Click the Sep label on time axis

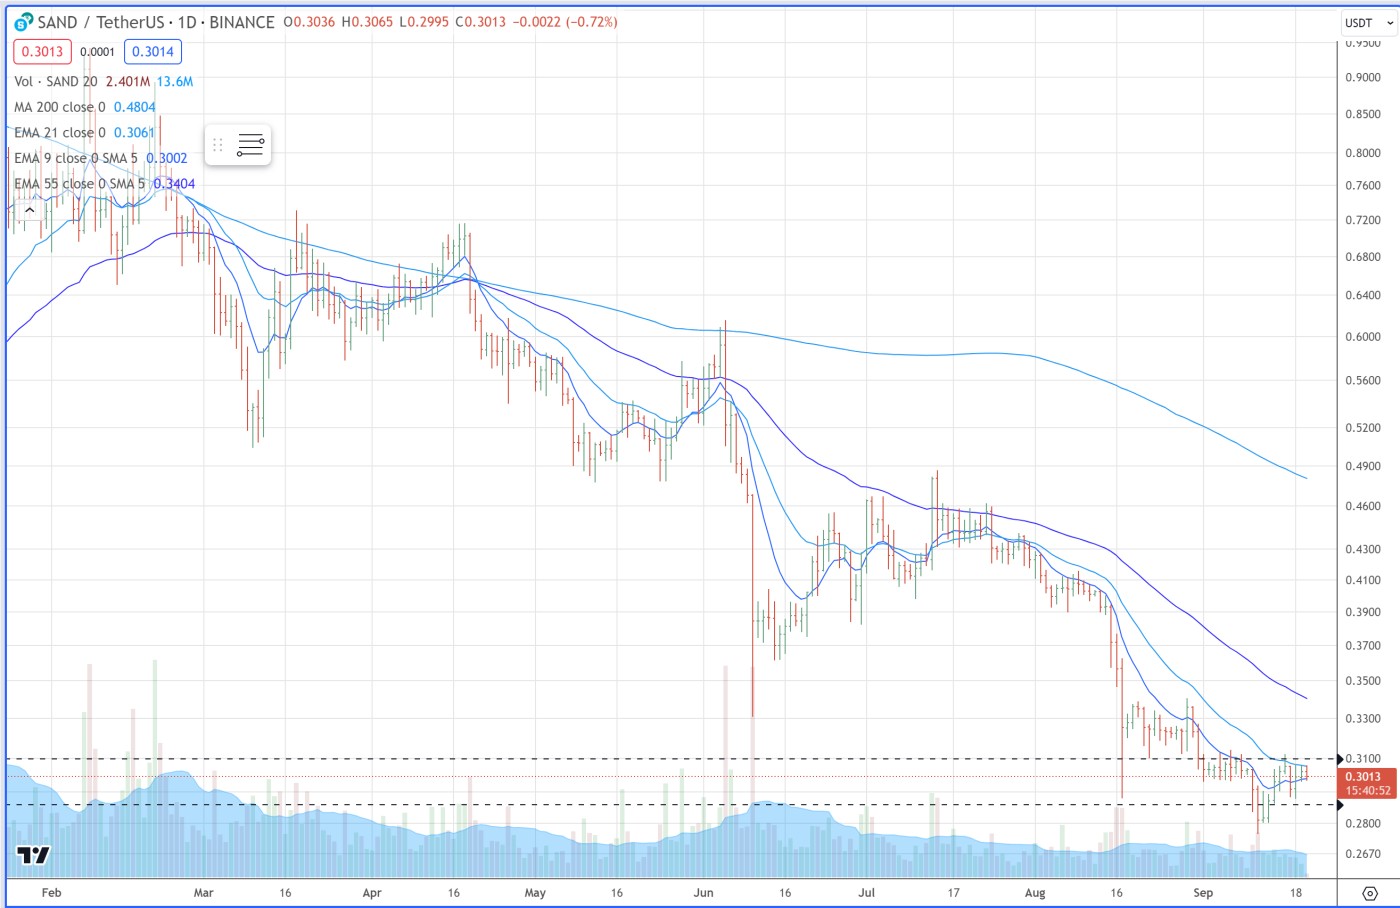(1203, 893)
